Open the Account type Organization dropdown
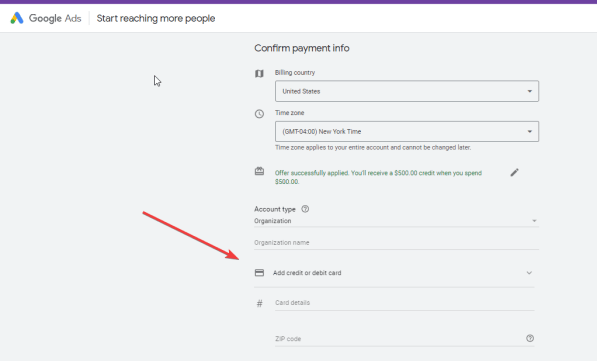597x361 pixels. tap(396, 221)
